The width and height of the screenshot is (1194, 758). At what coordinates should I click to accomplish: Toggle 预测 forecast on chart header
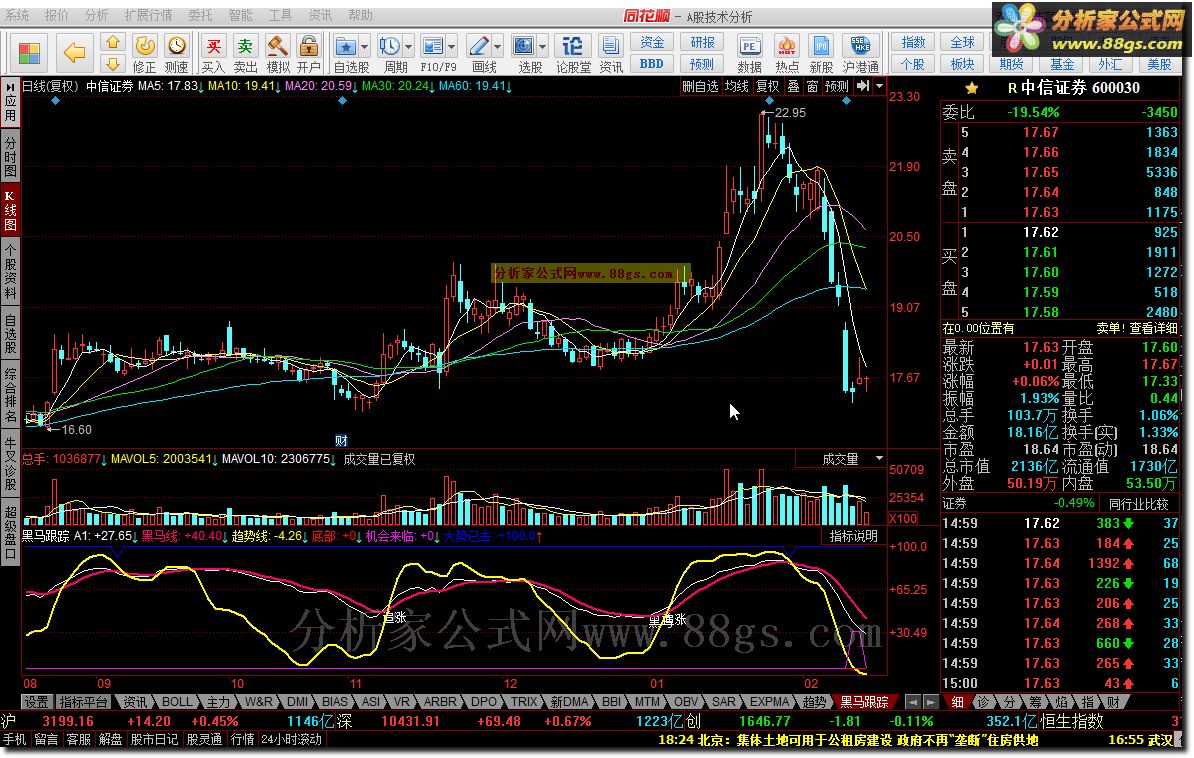click(x=837, y=86)
